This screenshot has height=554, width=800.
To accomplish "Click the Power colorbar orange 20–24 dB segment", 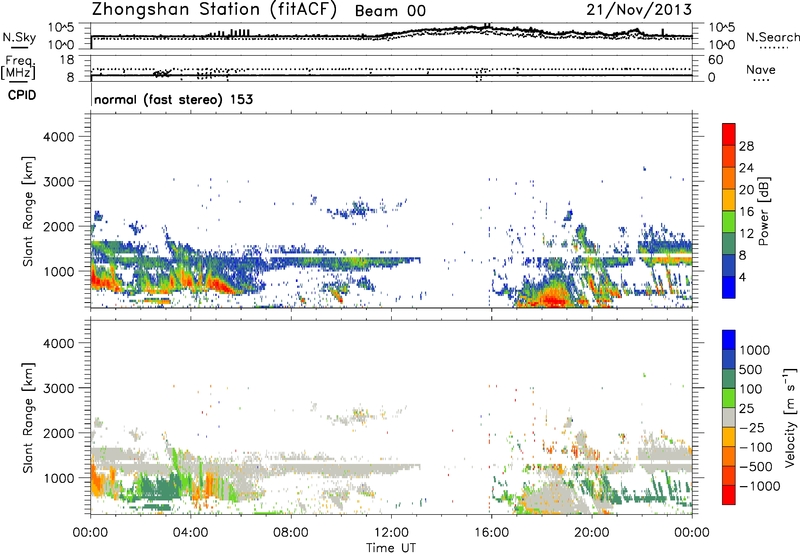I will click(729, 178).
